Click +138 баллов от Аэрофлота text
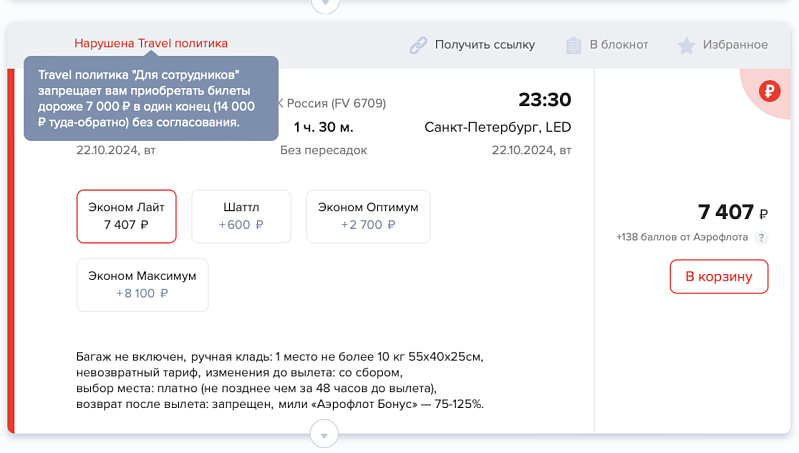The width and height of the screenshot is (799, 453). point(682,237)
